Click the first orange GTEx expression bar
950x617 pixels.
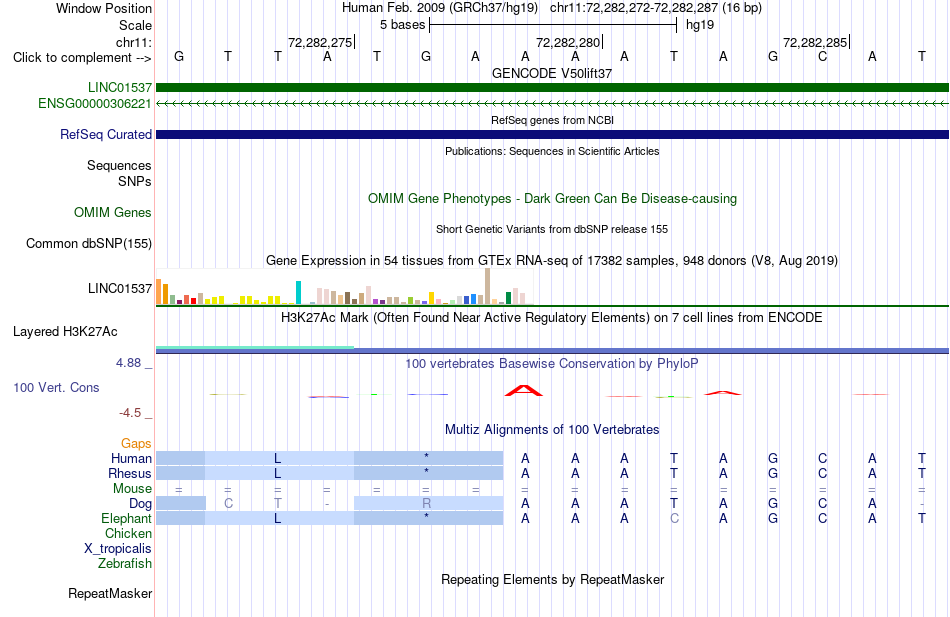pyautogui.click(x=159, y=292)
